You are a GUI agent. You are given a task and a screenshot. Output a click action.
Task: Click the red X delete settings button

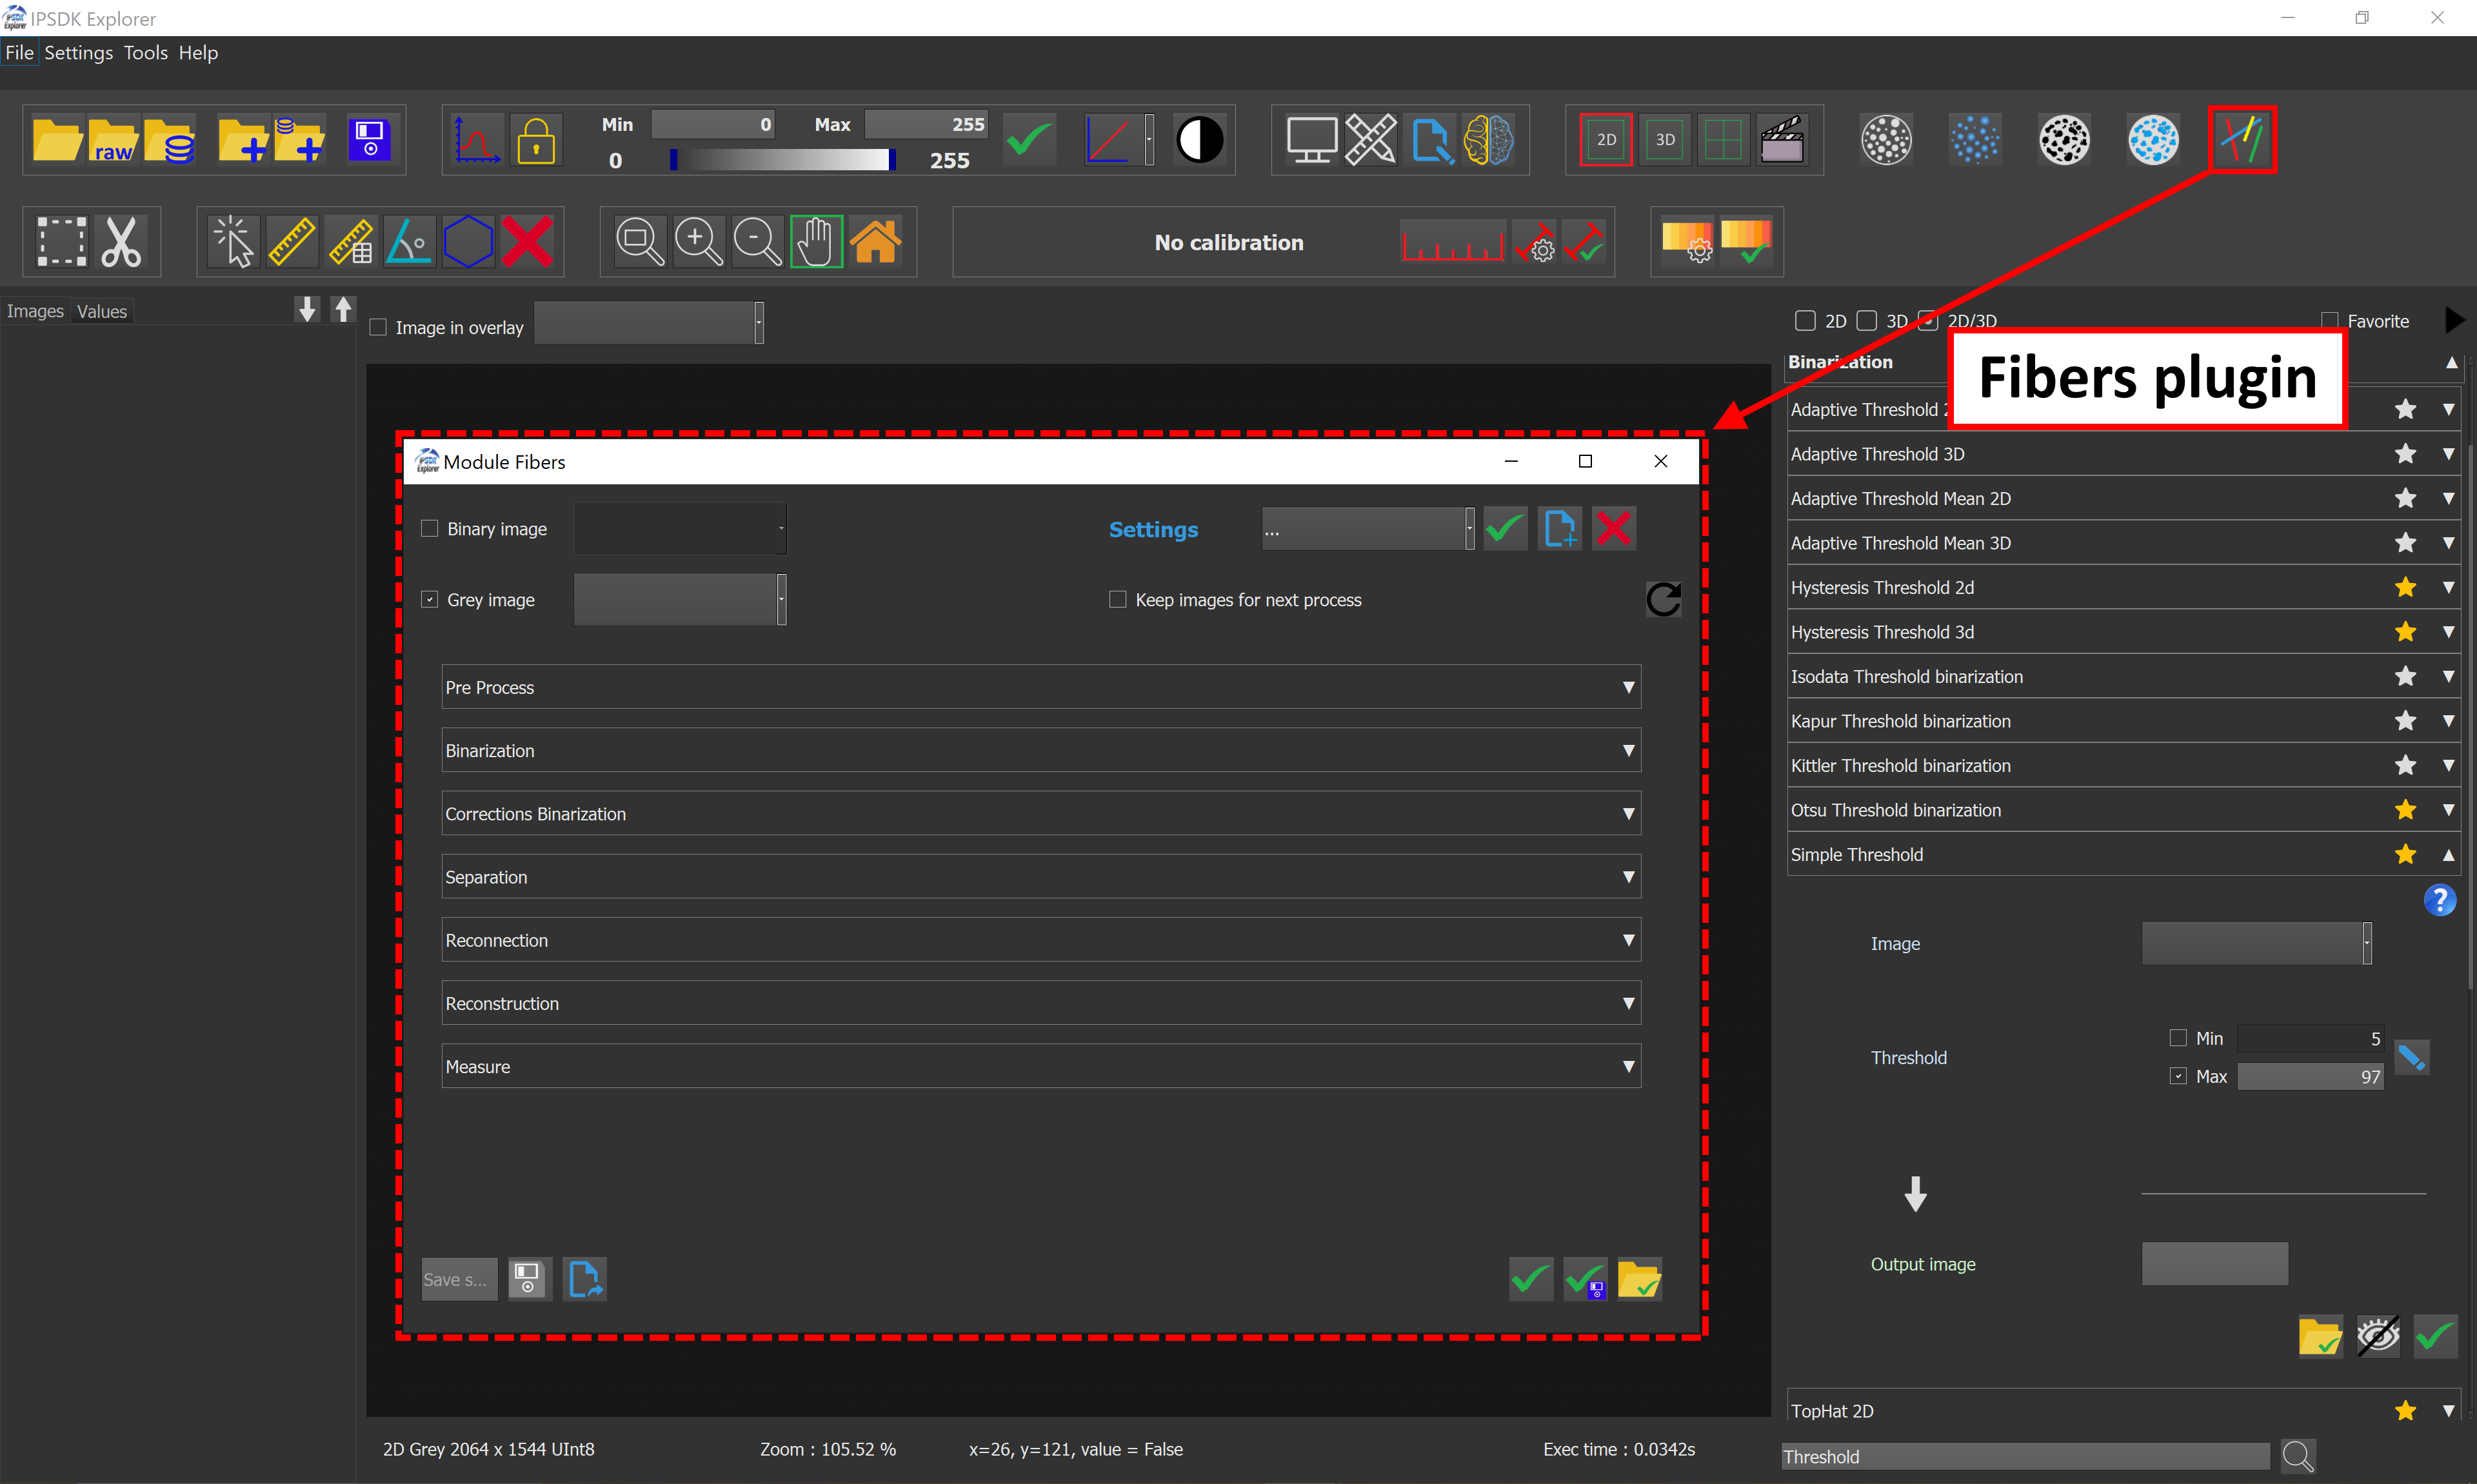point(1613,529)
